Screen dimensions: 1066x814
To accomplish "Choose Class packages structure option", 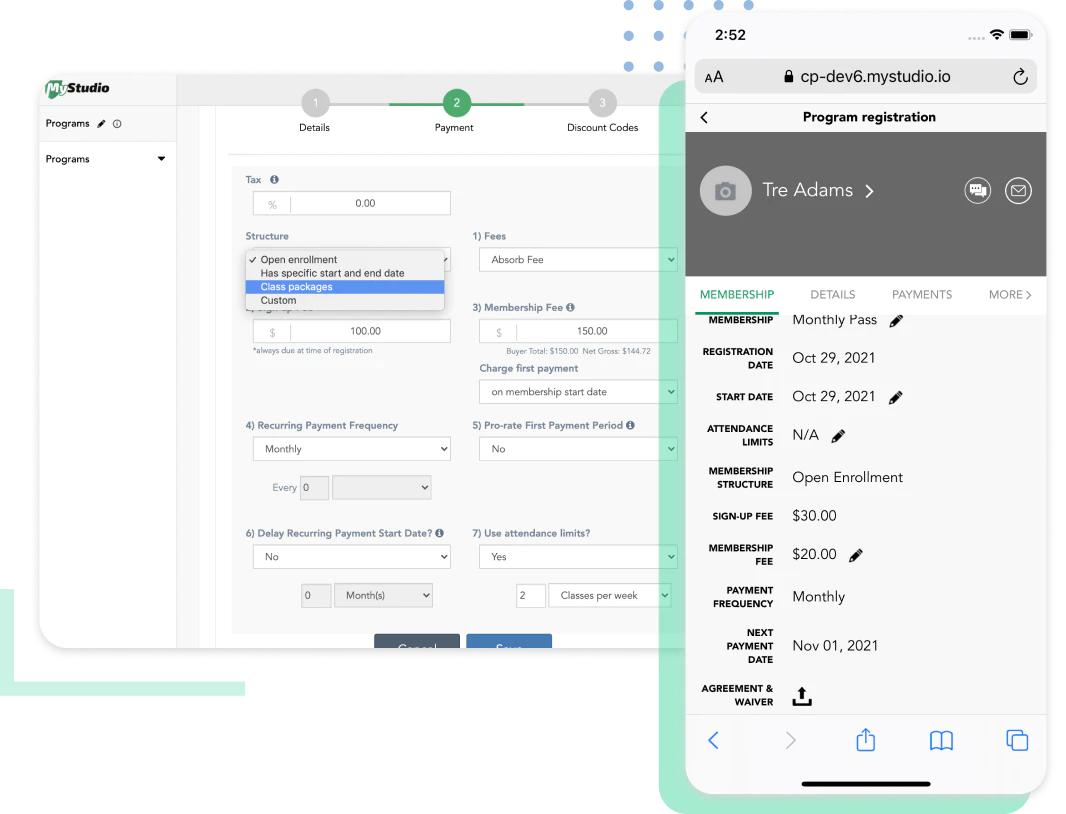I will click(x=345, y=287).
